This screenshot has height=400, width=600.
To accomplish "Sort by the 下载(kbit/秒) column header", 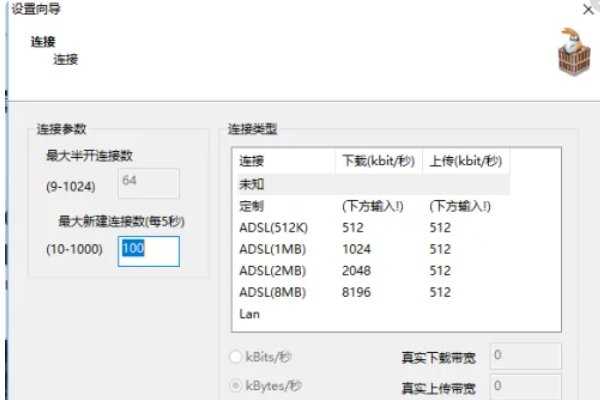I will click(379, 161).
